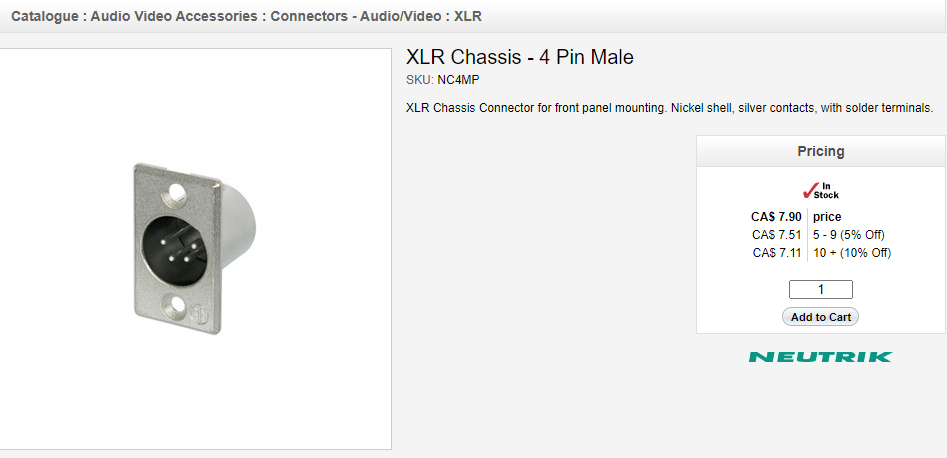Image resolution: width=947 pixels, height=458 pixels.
Task: Select the NC4MP part number text
Action: (x=465, y=80)
